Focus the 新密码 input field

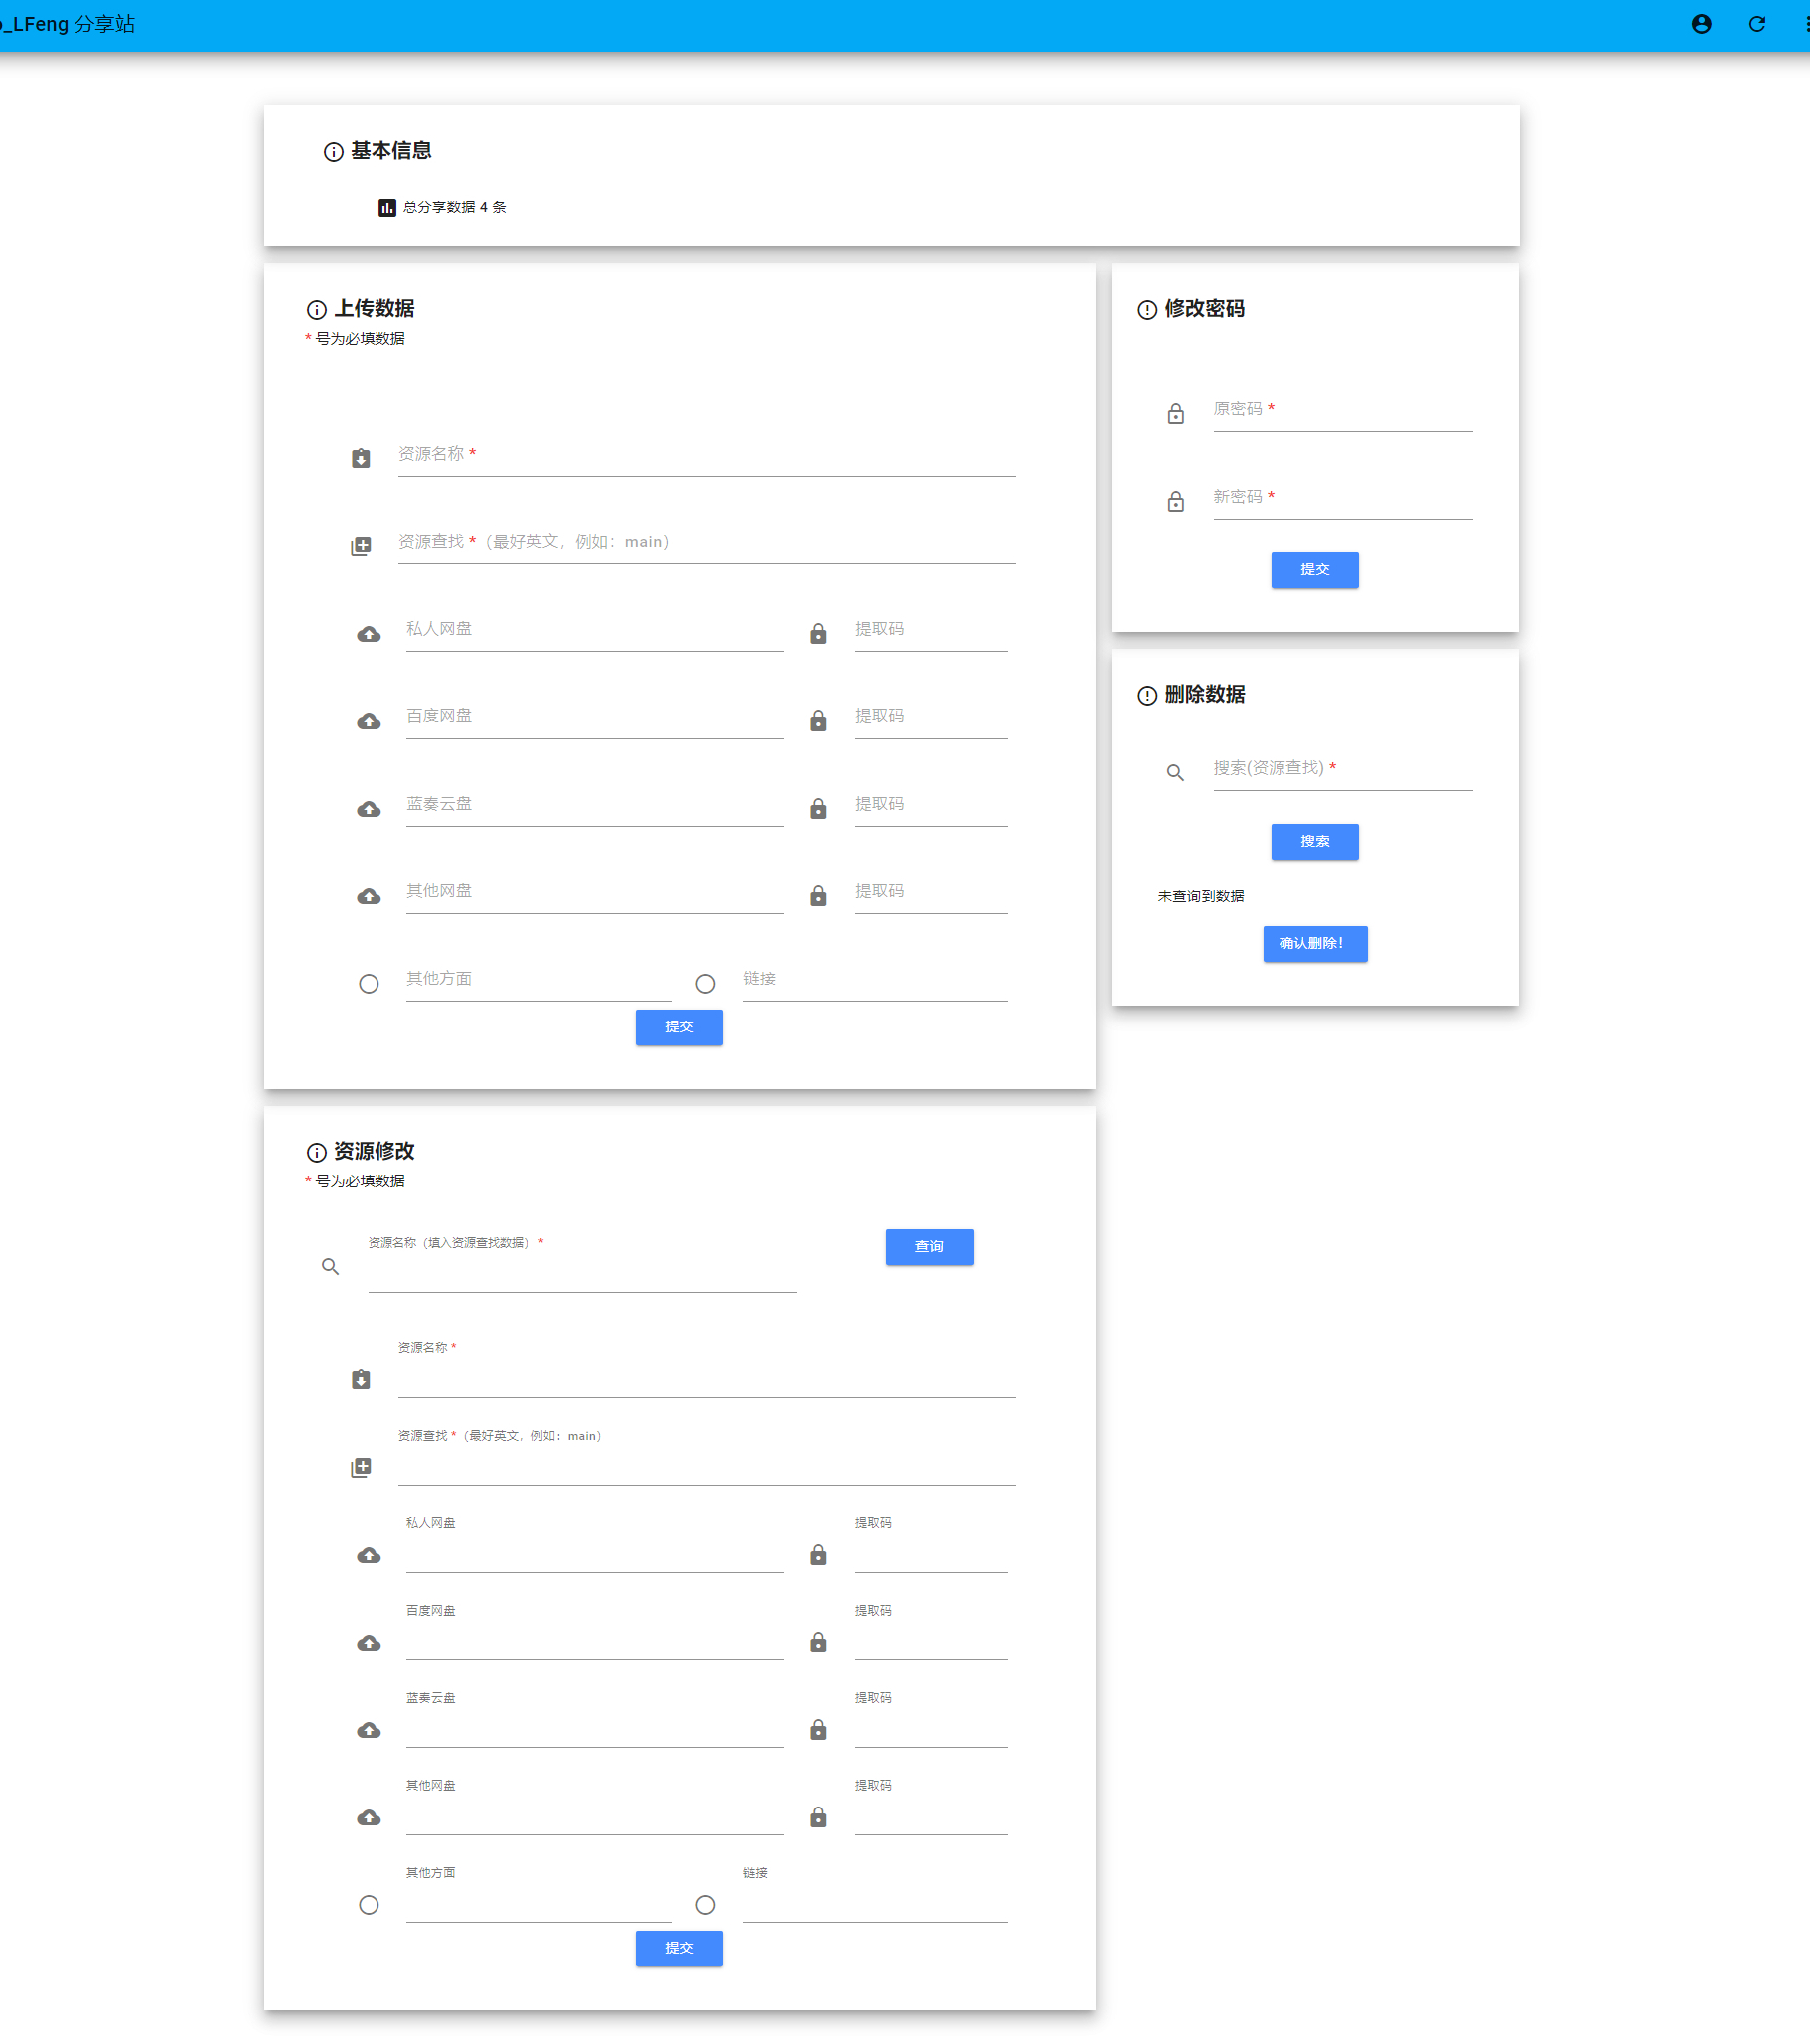pyautogui.click(x=1343, y=499)
